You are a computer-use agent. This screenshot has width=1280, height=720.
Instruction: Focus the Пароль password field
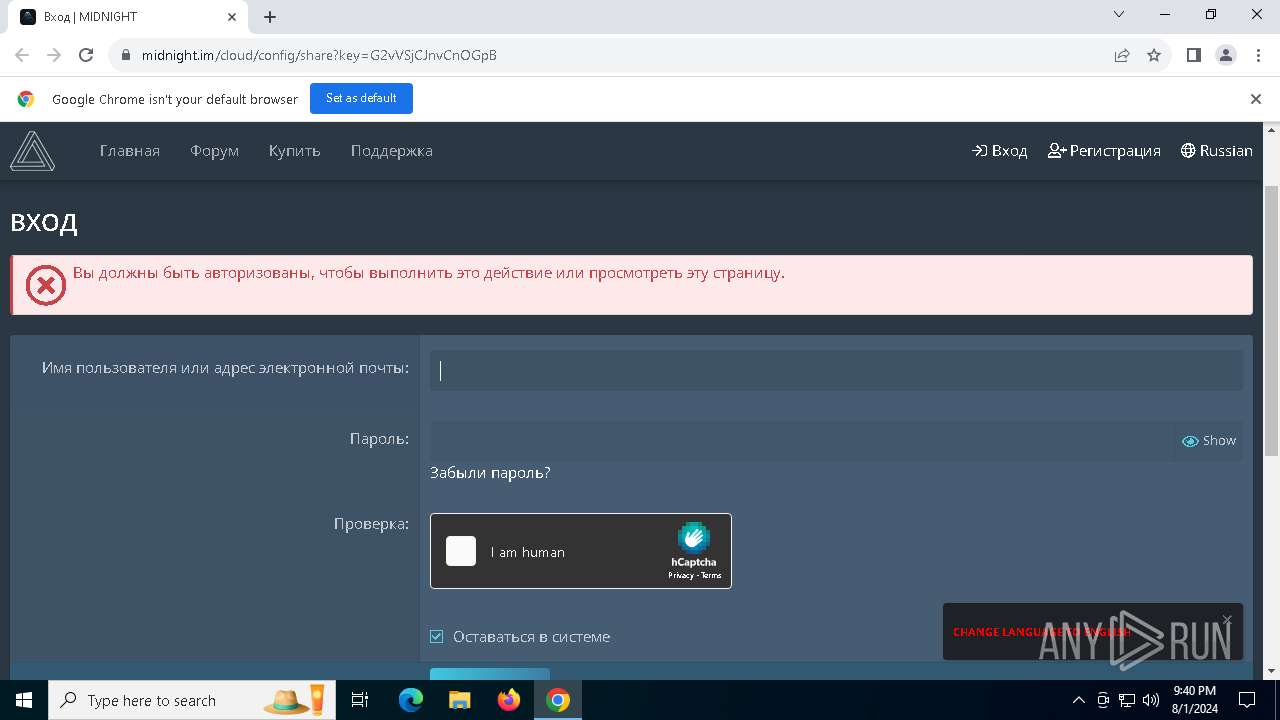click(801, 441)
